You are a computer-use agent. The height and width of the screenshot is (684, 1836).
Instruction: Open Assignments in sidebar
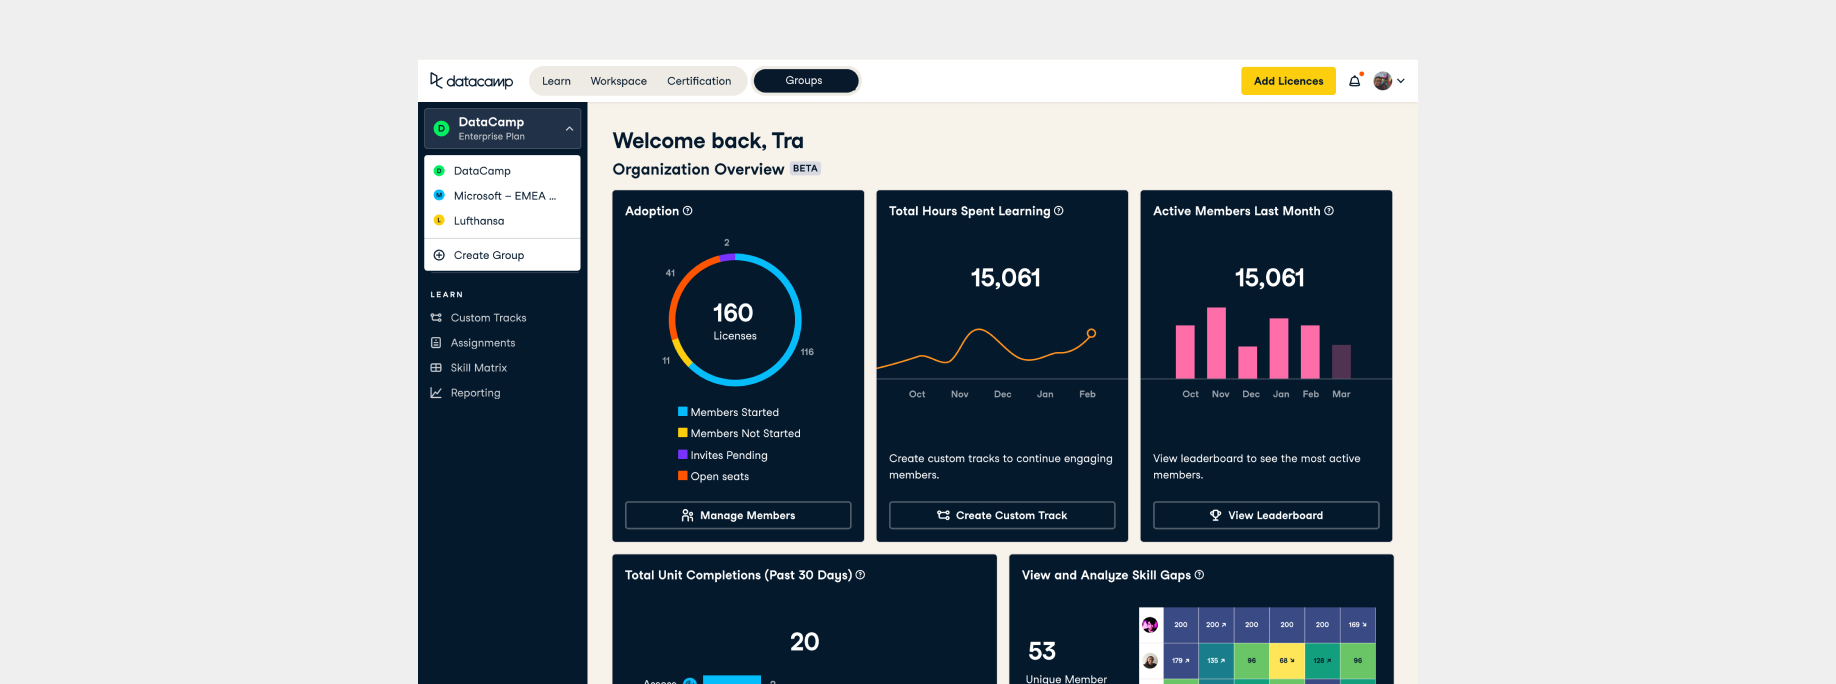click(483, 343)
